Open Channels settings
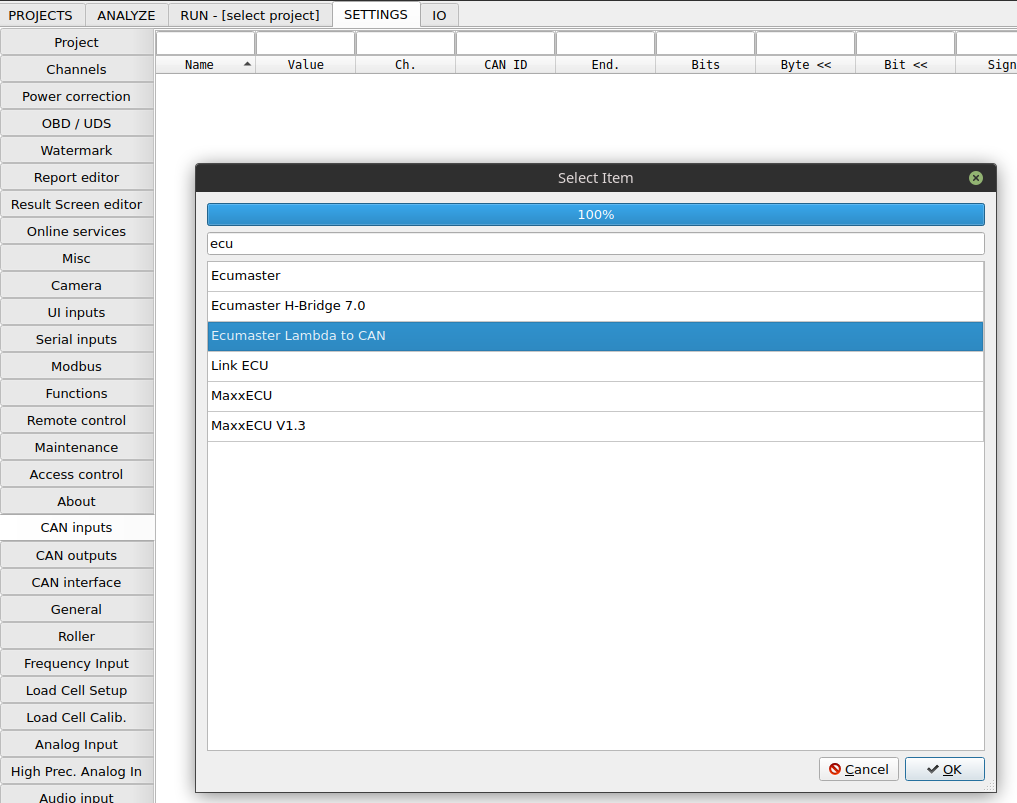 pyautogui.click(x=77, y=69)
